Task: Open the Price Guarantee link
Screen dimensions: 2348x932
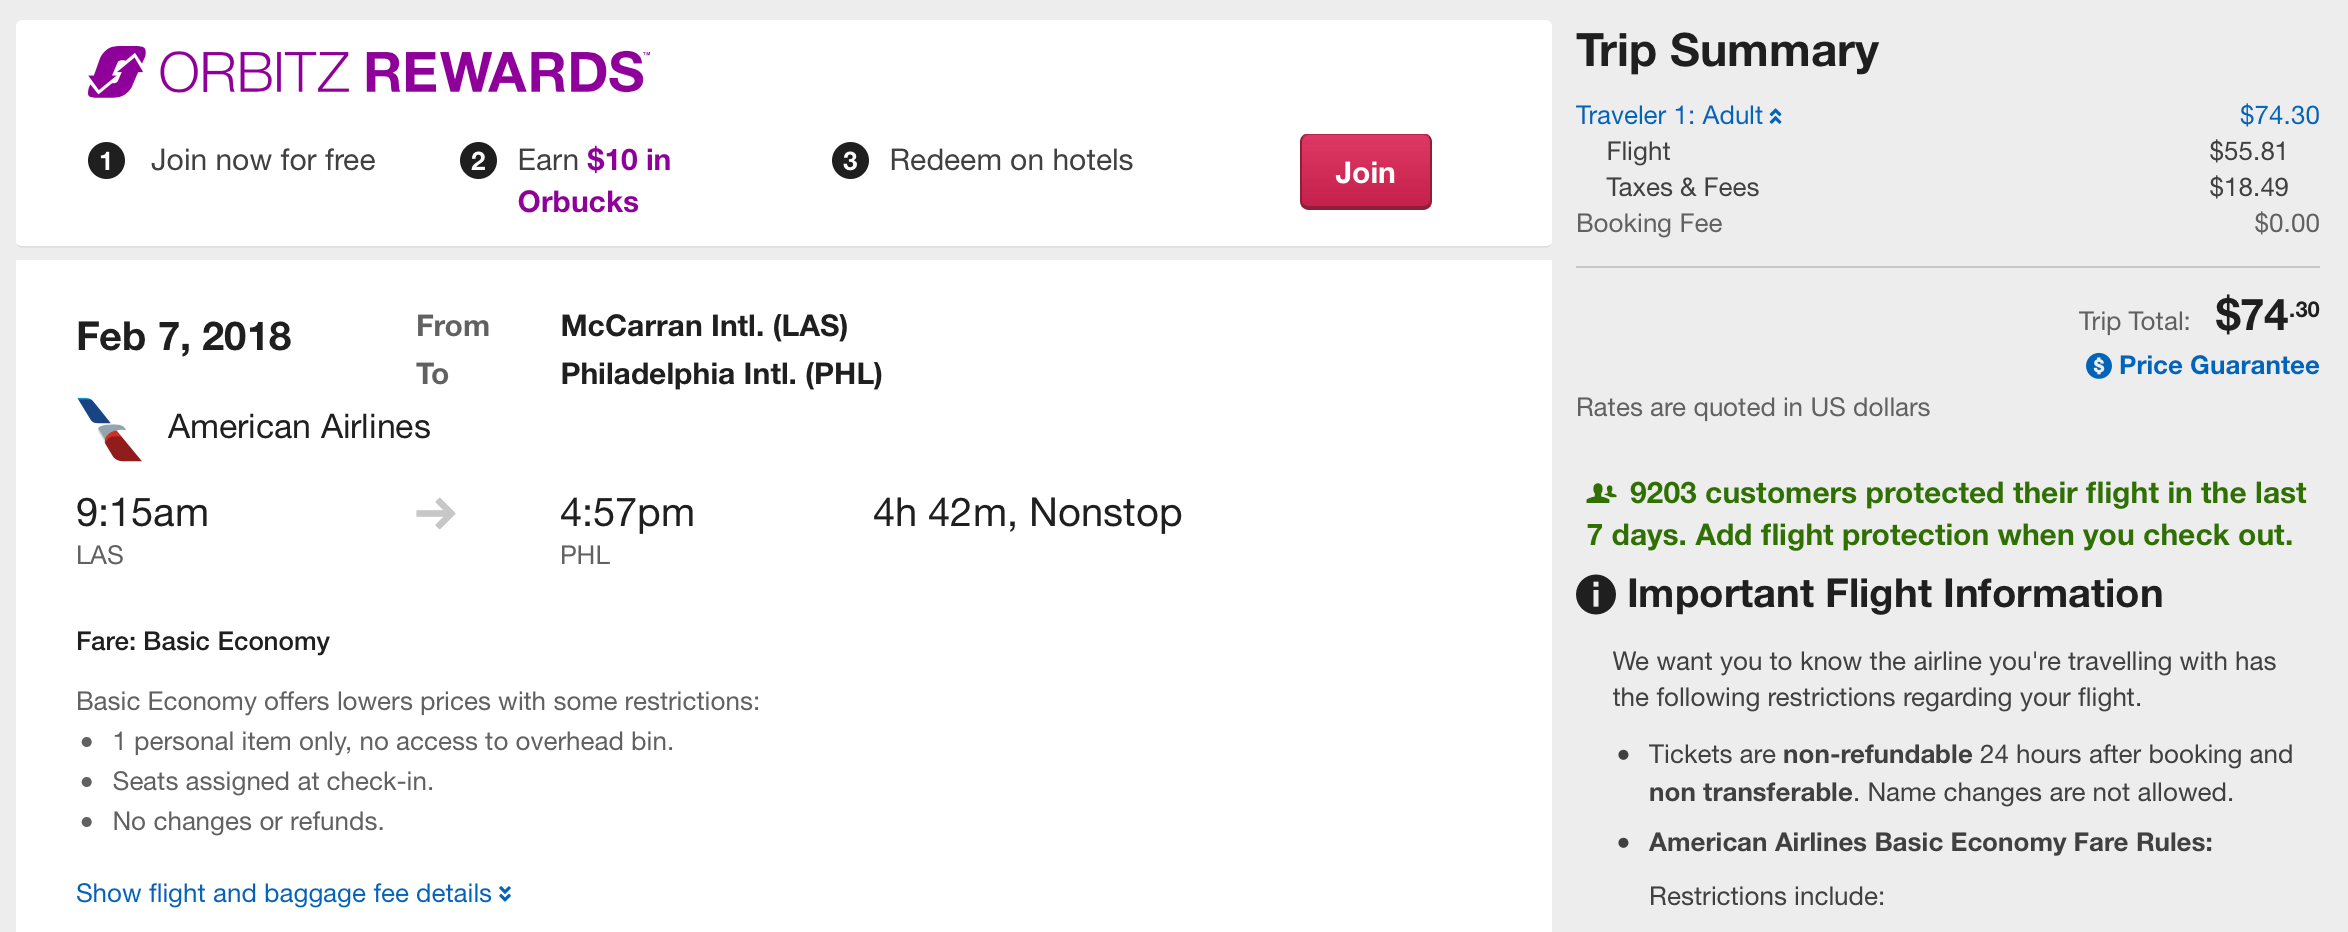Action: click(x=2218, y=366)
